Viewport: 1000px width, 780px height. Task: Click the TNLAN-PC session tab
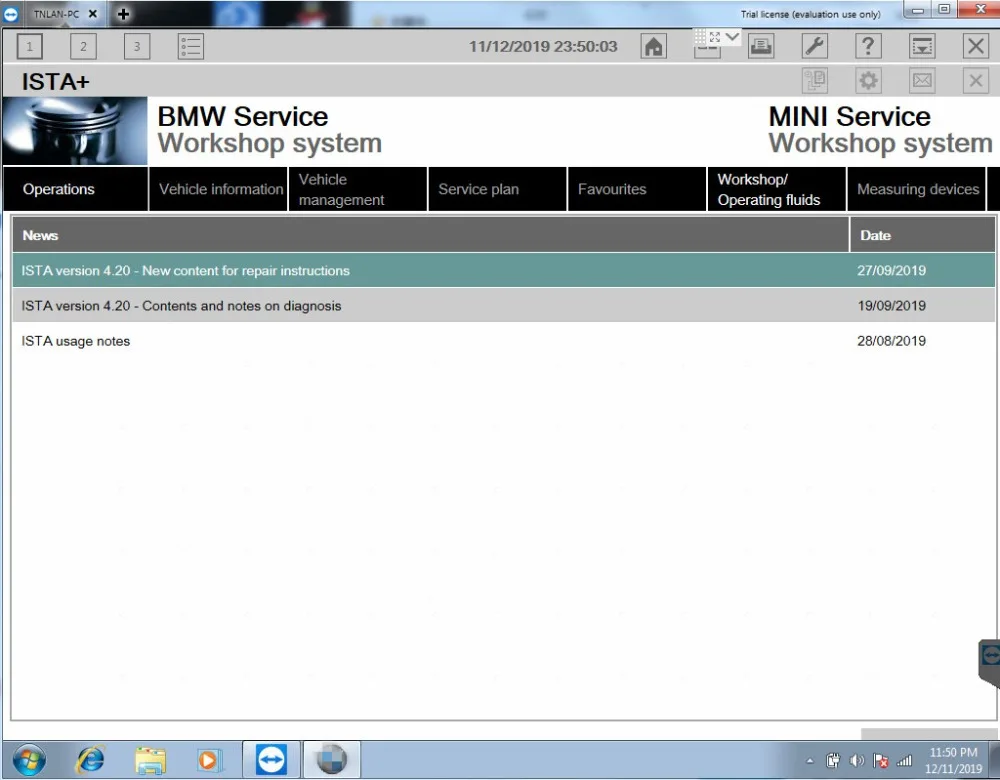click(56, 14)
